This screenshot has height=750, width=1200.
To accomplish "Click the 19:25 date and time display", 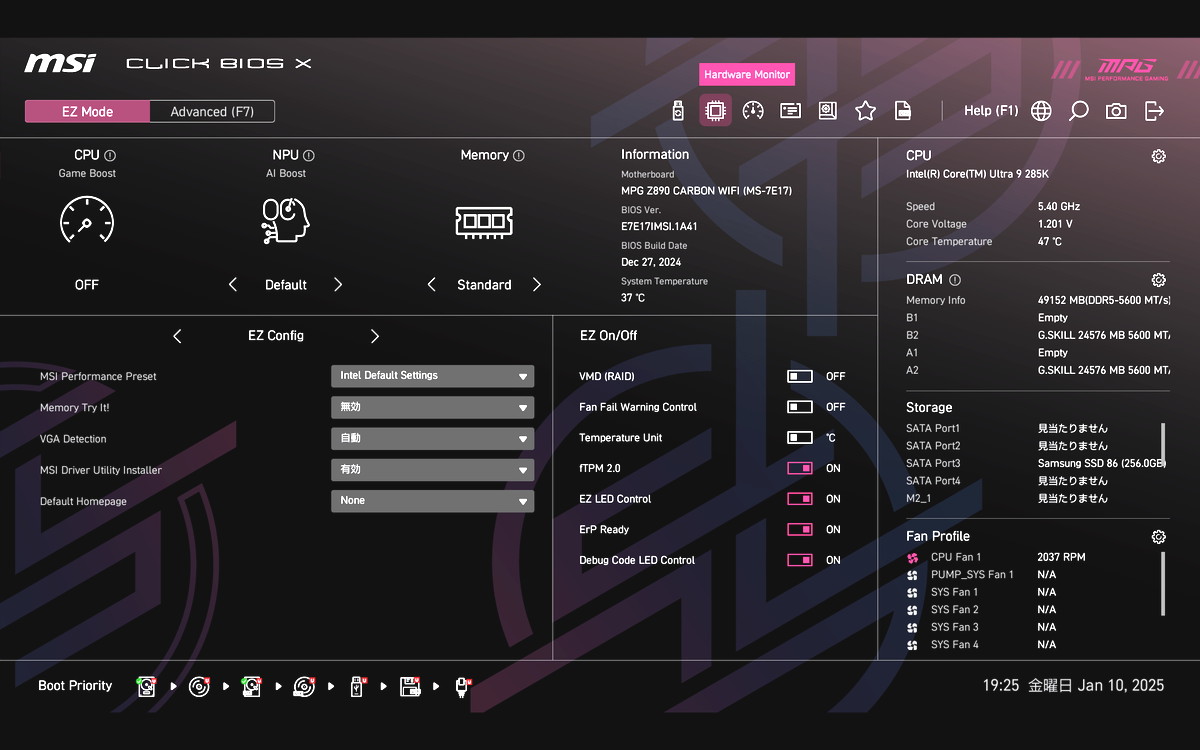I will pyautogui.click(x=1073, y=686).
